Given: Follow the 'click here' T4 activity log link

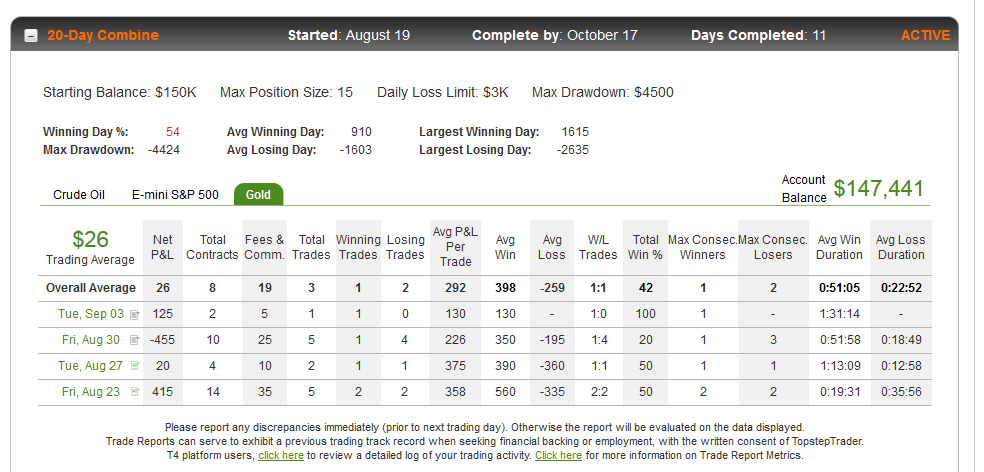Looking at the screenshot, I should (281, 455).
